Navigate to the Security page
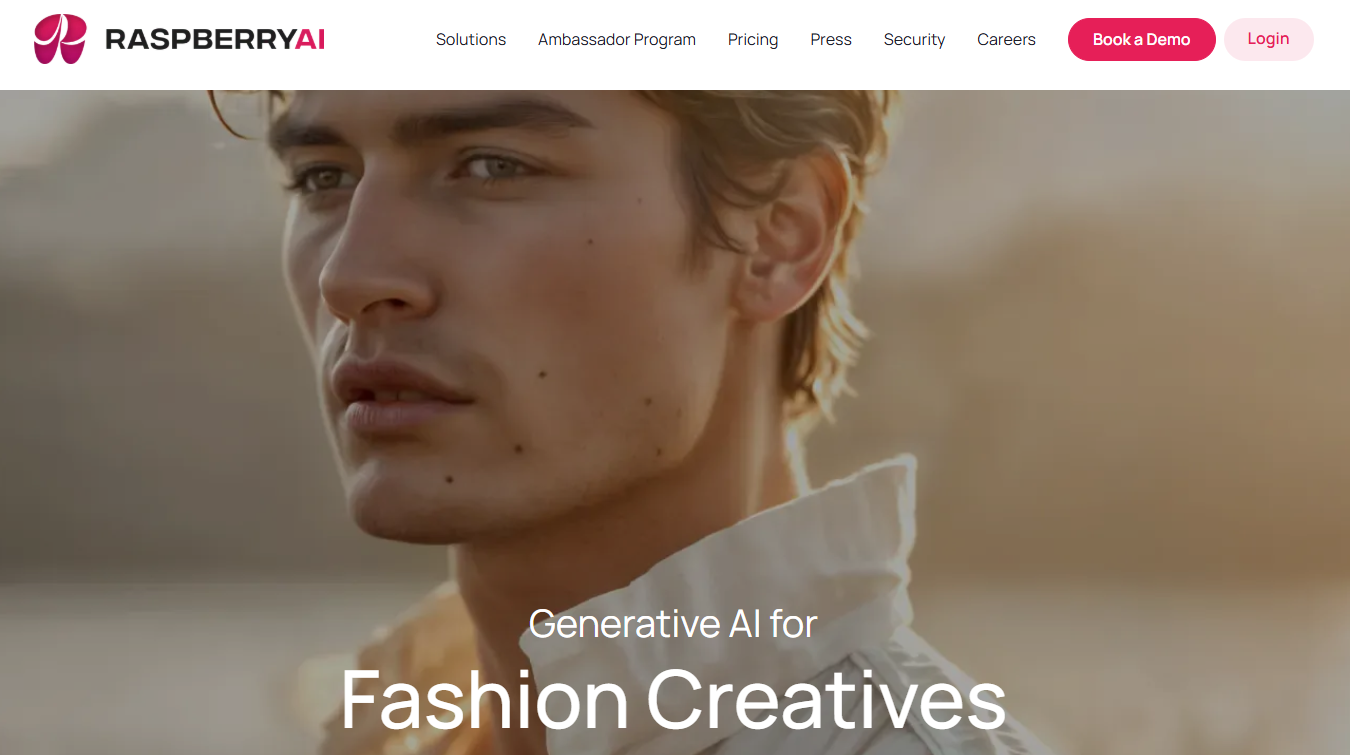 [914, 40]
